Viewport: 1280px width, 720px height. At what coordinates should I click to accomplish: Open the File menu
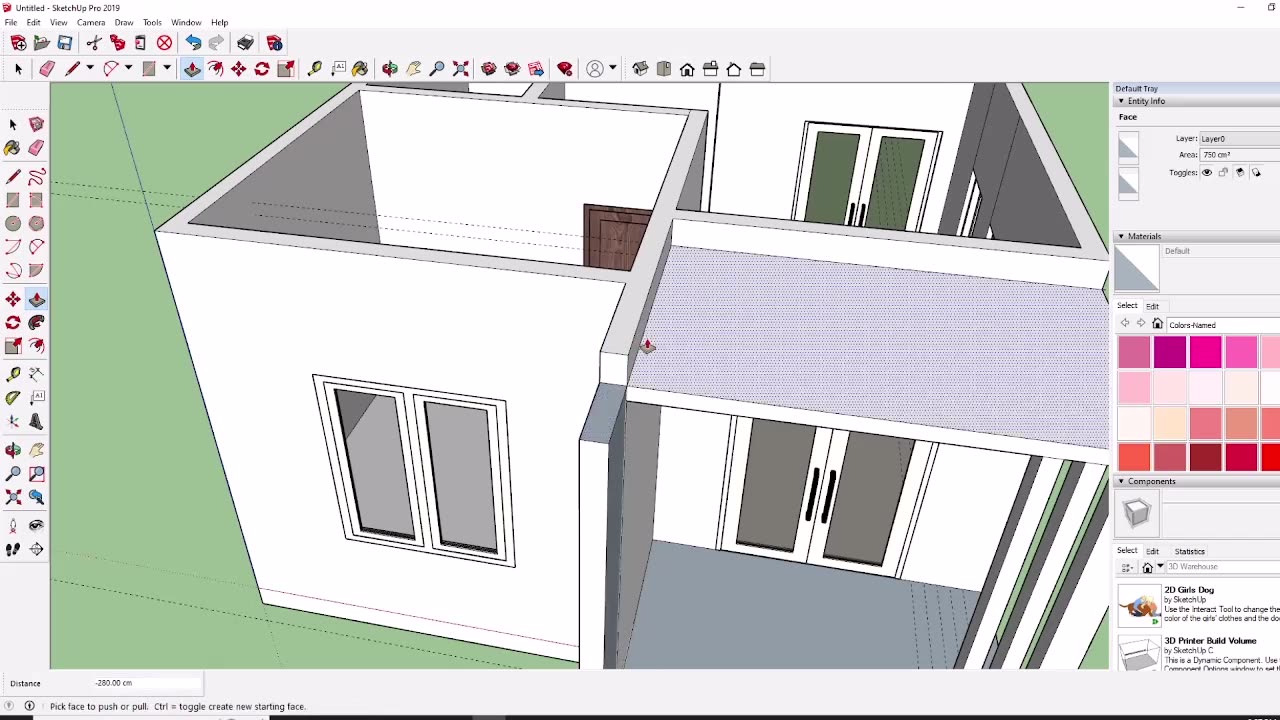(10, 22)
